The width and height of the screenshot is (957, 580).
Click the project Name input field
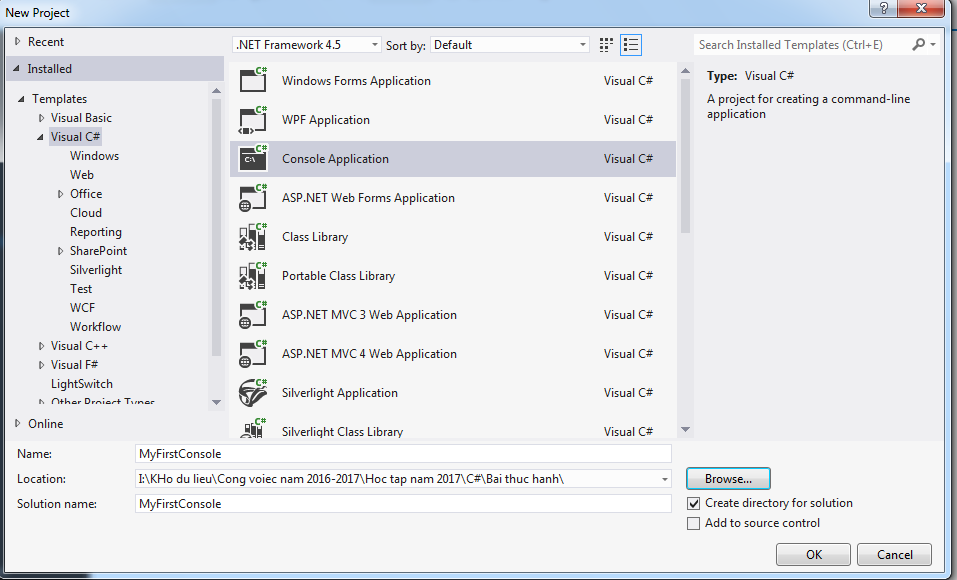coord(403,454)
